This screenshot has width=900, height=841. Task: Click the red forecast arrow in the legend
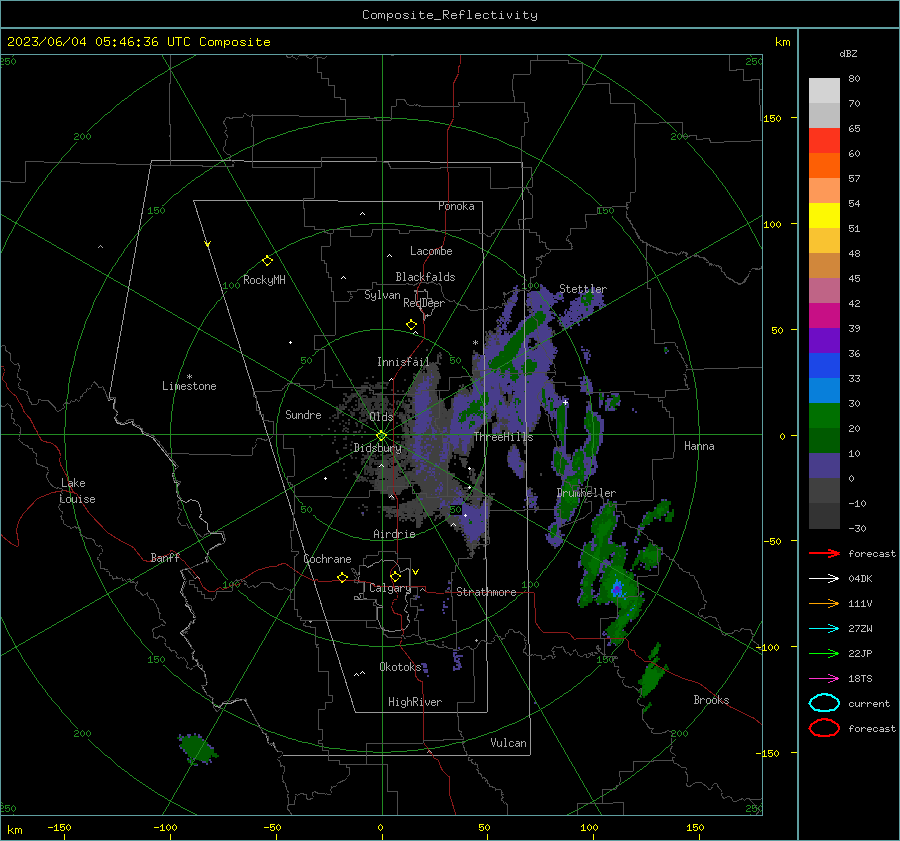(x=824, y=553)
